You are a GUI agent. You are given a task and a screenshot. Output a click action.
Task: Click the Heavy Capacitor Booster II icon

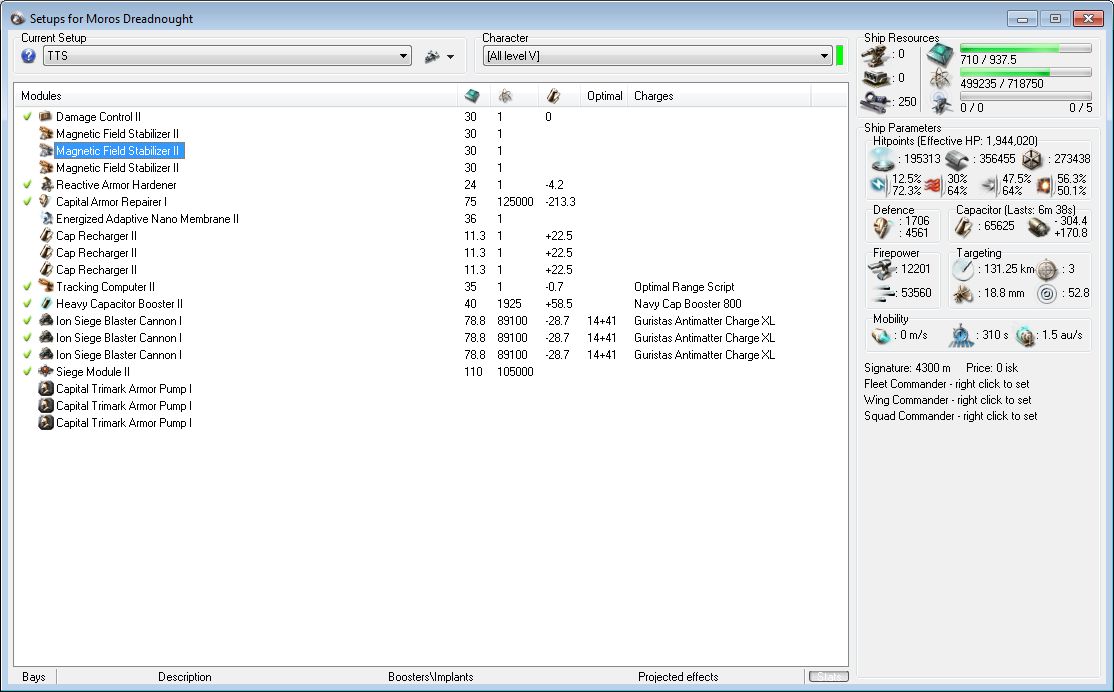tap(46, 303)
